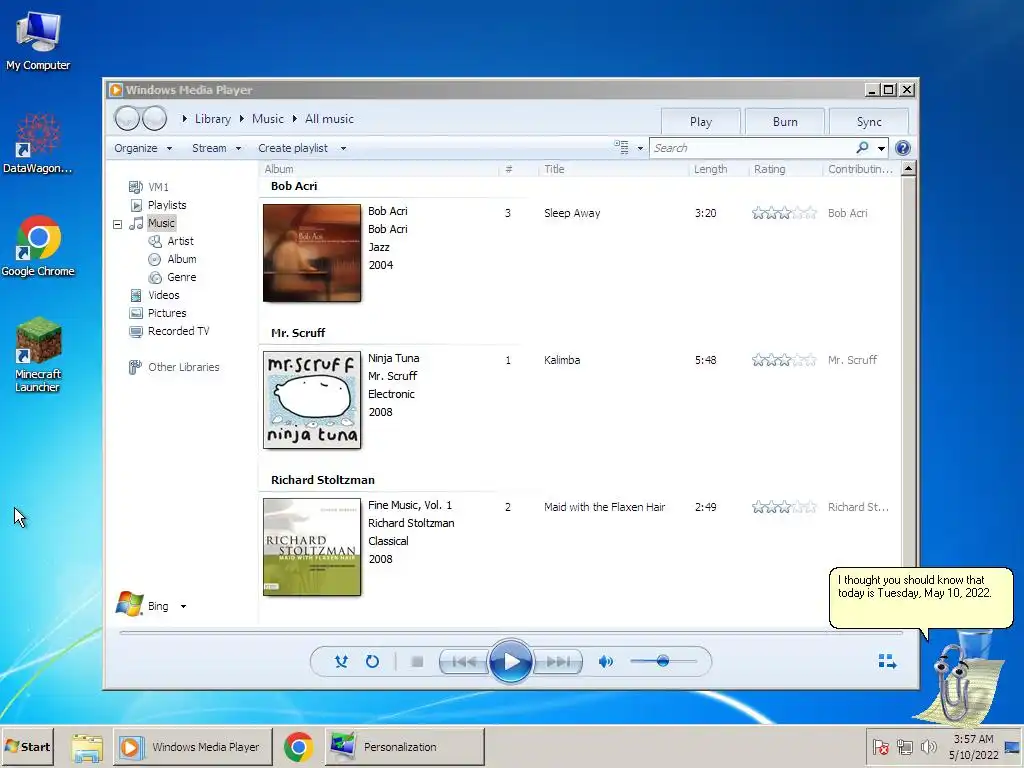
Task: Adjust the player volume slider
Action: 663,662
